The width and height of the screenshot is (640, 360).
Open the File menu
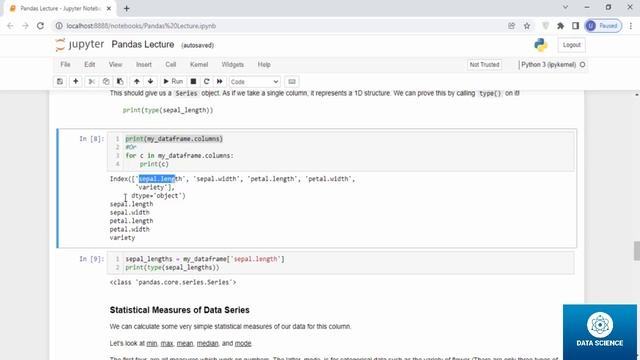coord(65,64)
